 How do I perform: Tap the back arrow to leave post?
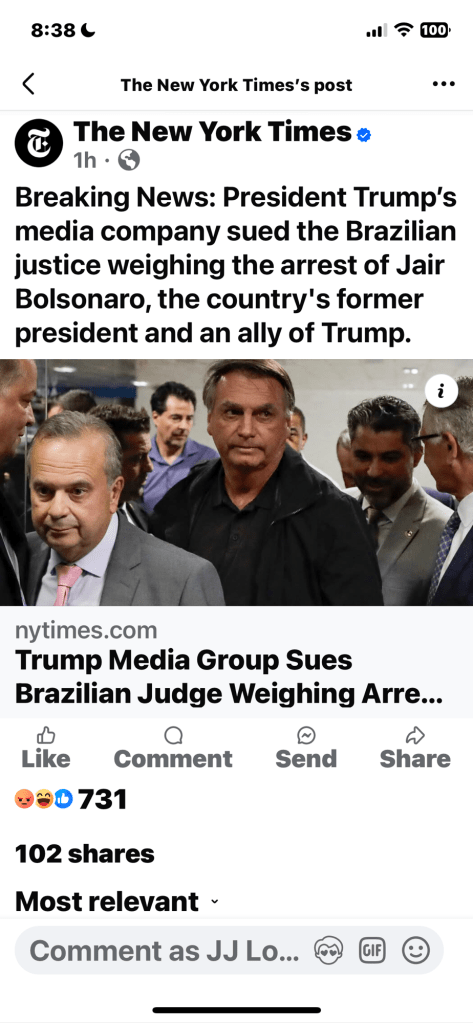click(28, 84)
